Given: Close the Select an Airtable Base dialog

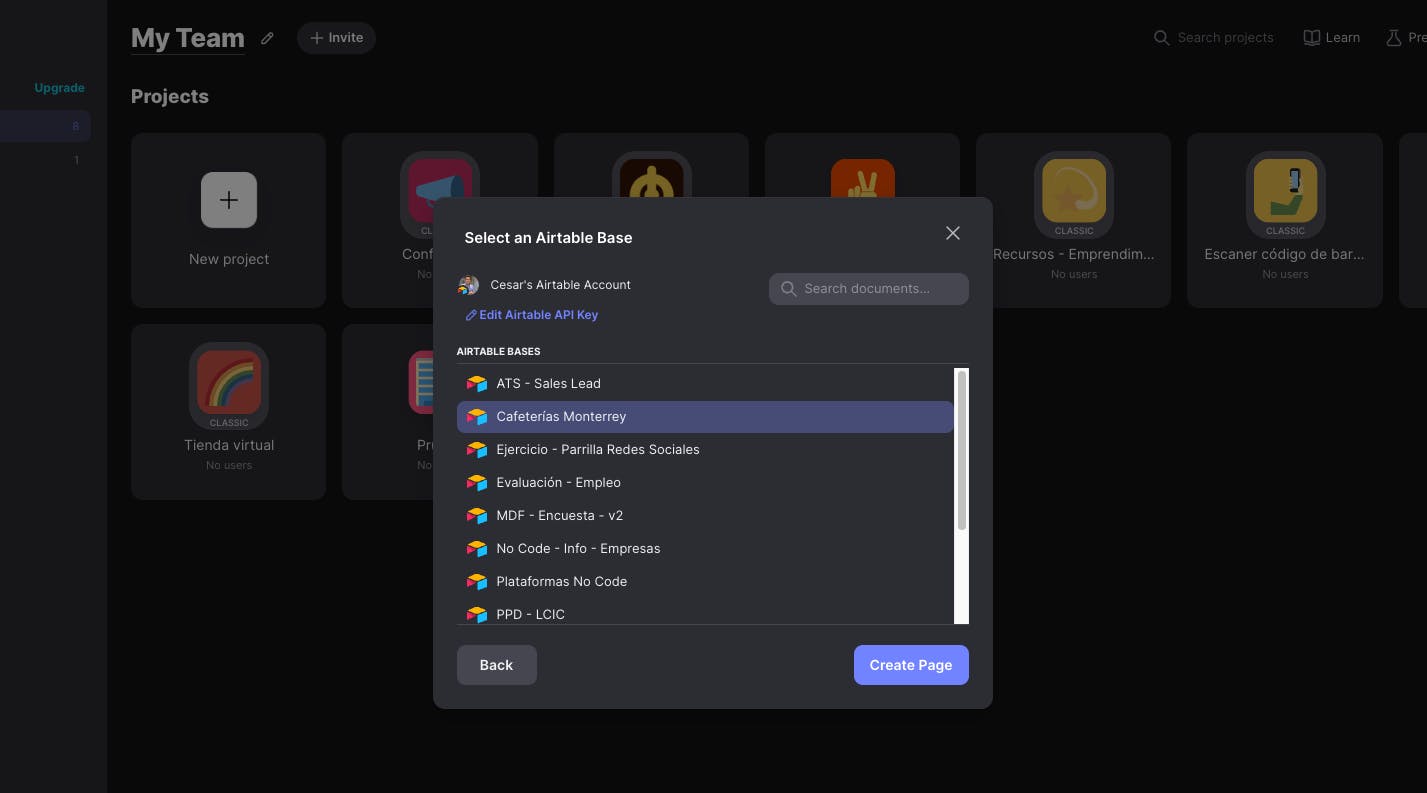Looking at the screenshot, I should [x=952, y=233].
